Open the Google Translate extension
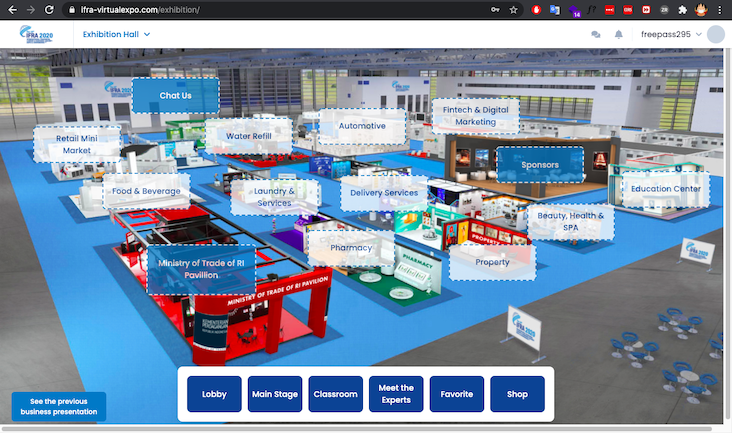The width and height of the screenshot is (732, 433). pos(555,9)
